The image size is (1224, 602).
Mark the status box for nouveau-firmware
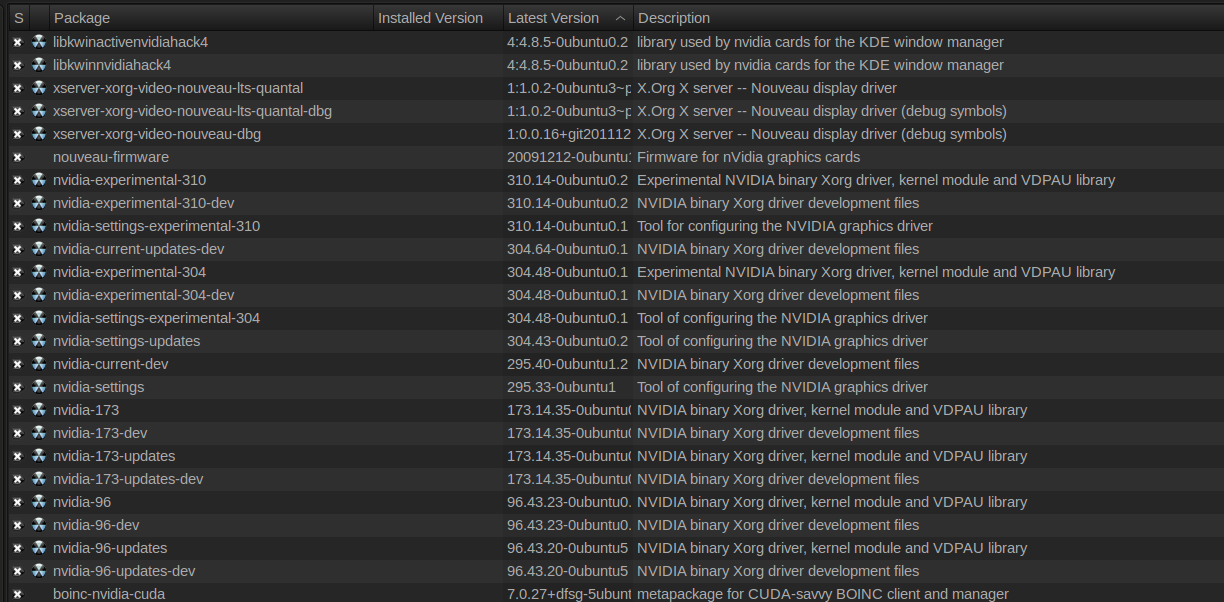click(x=17, y=157)
